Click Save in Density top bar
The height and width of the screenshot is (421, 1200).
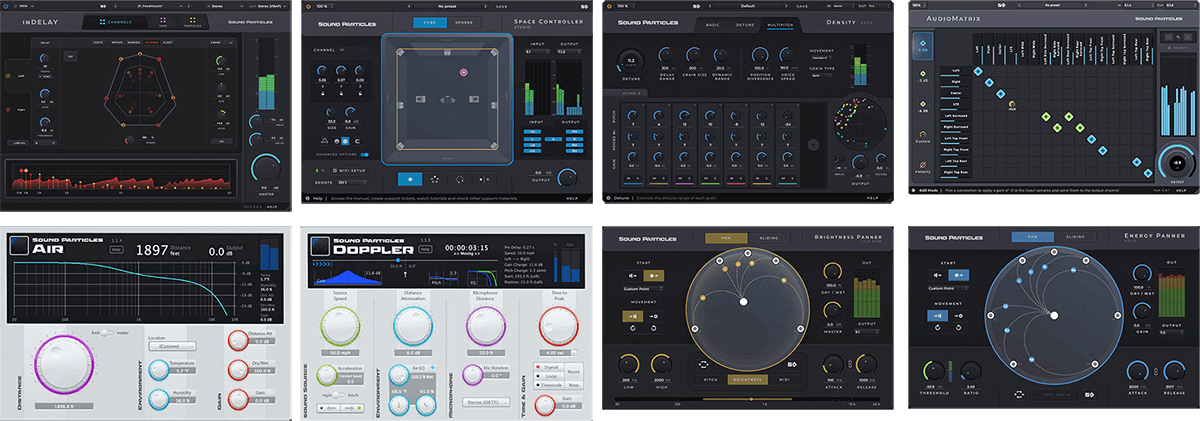(x=802, y=6)
